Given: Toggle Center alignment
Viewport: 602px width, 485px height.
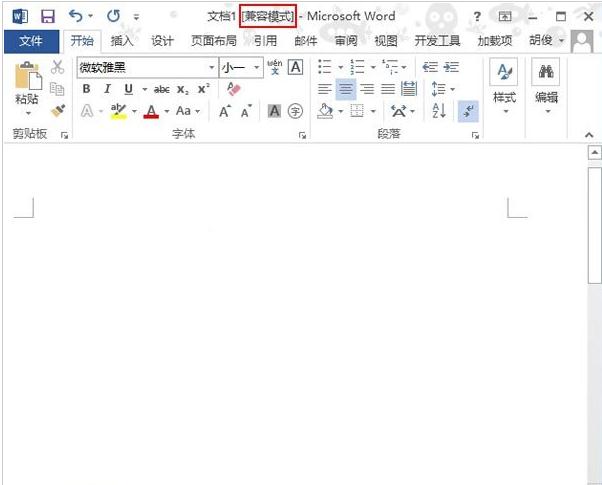Looking at the screenshot, I should 346,89.
